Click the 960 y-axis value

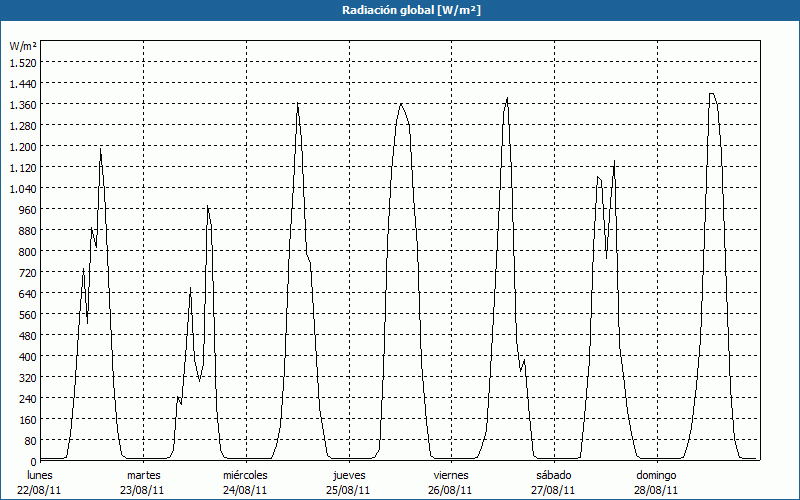click(28, 209)
